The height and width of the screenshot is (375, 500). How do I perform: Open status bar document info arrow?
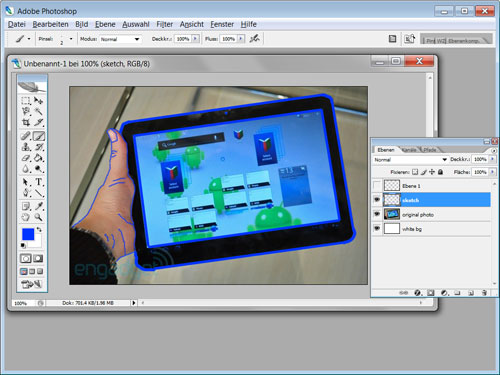pos(134,303)
